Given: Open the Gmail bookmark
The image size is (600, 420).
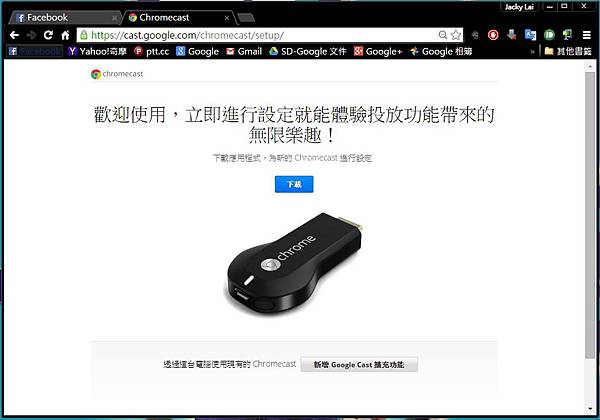Looking at the screenshot, I should [x=244, y=51].
